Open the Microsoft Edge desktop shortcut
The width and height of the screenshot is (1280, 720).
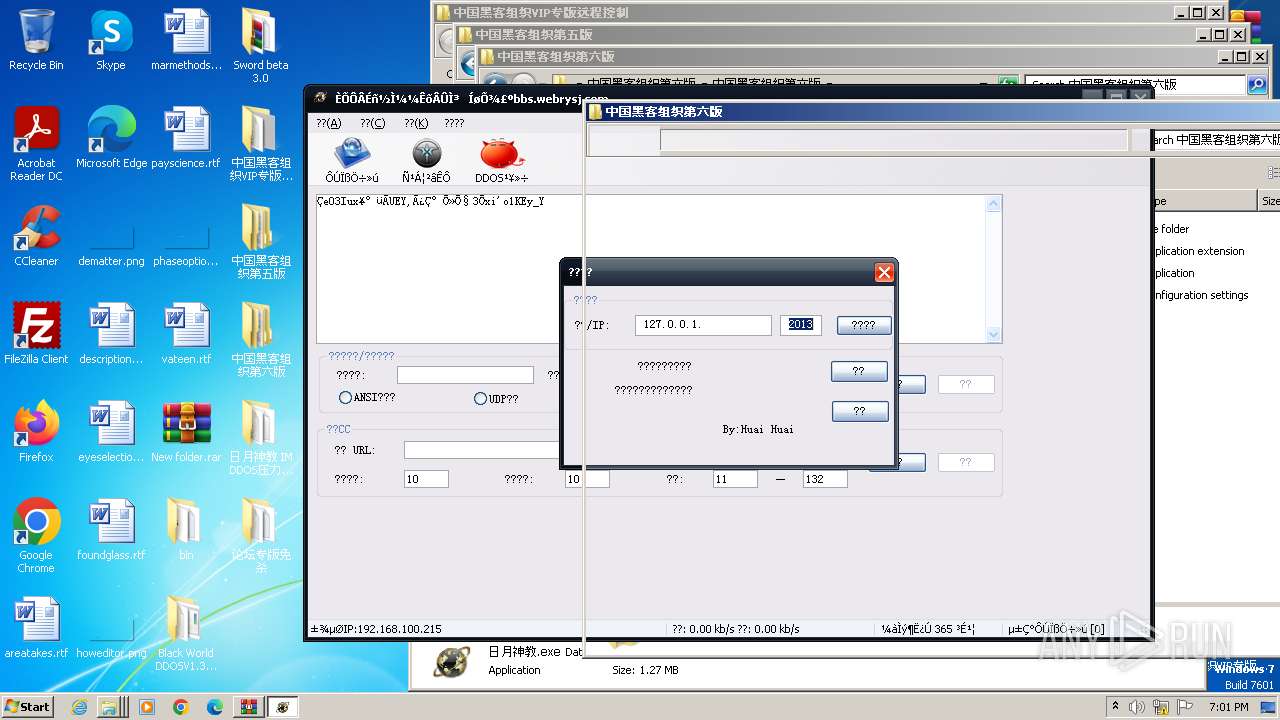[111, 138]
